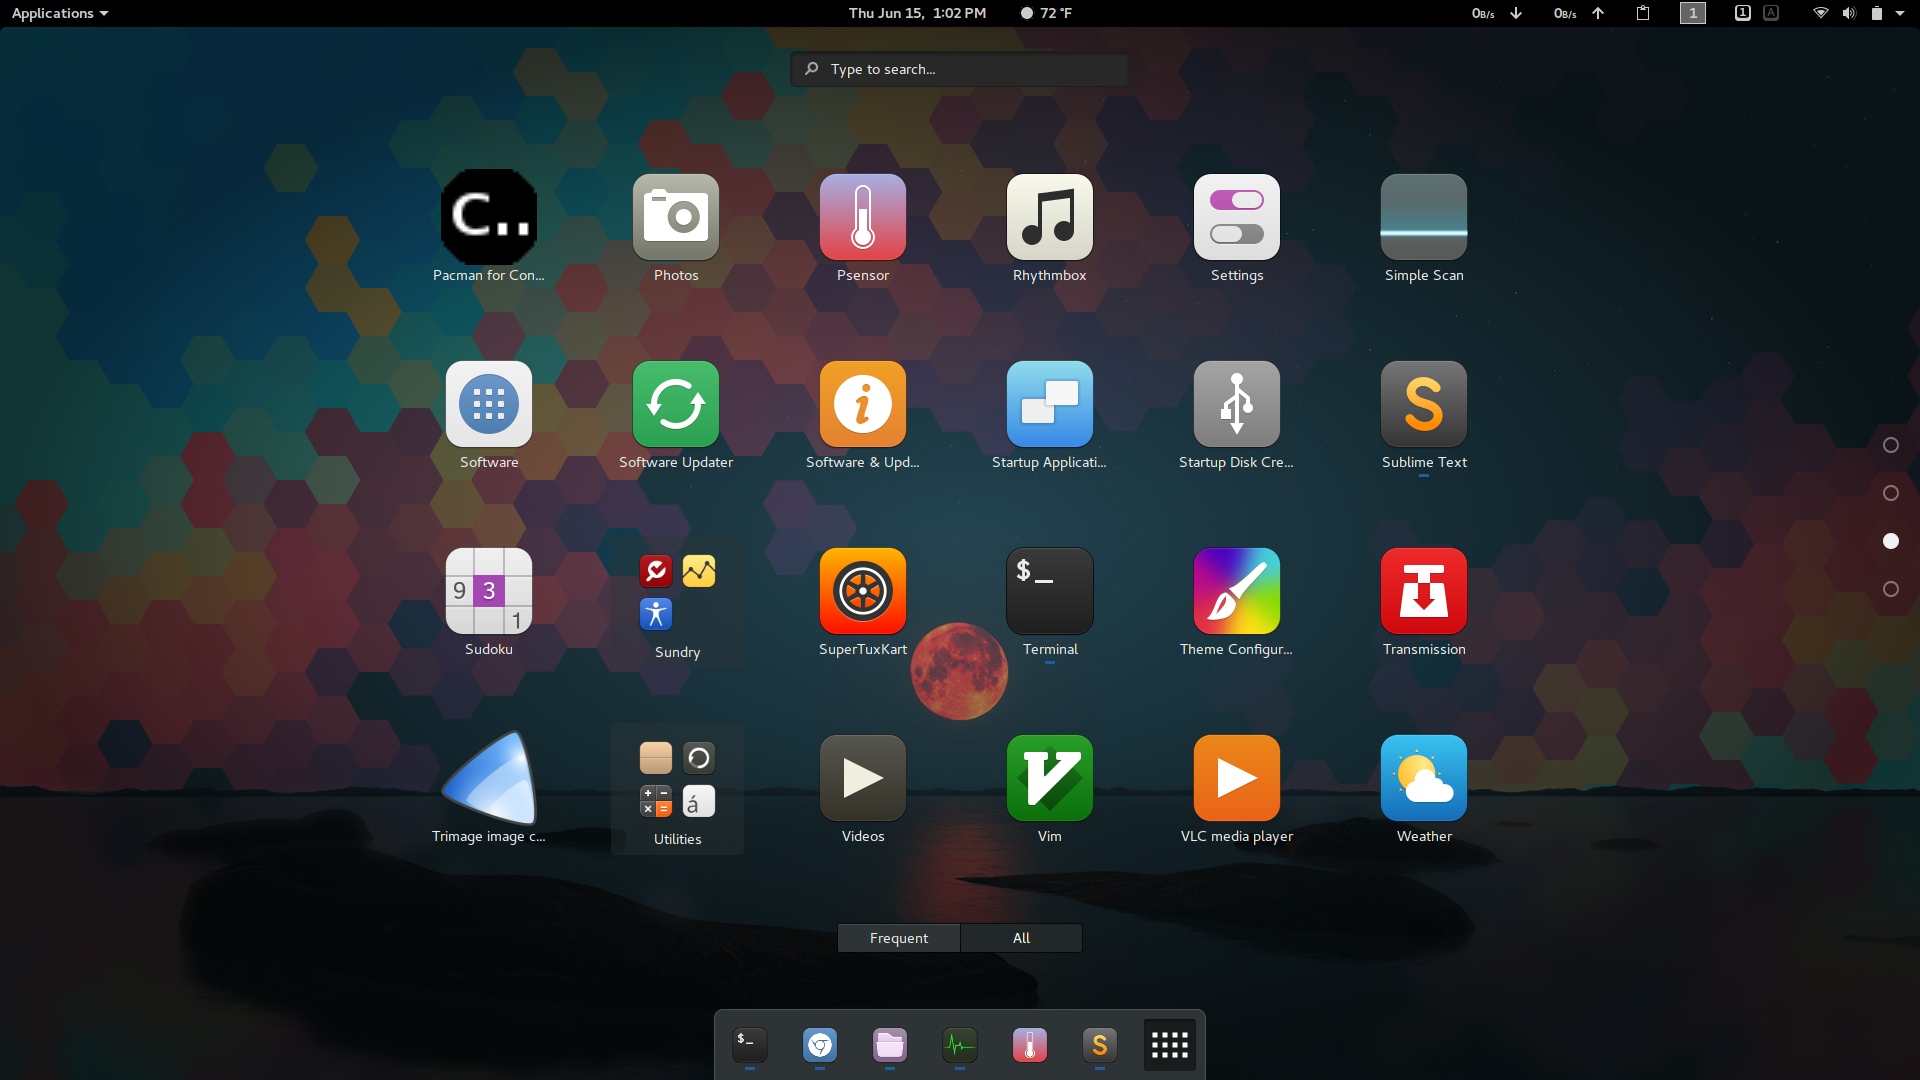Click the 72 °F weather indicator
The height and width of the screenshot is (1080, 1920).
click(x=1046, y=13)
